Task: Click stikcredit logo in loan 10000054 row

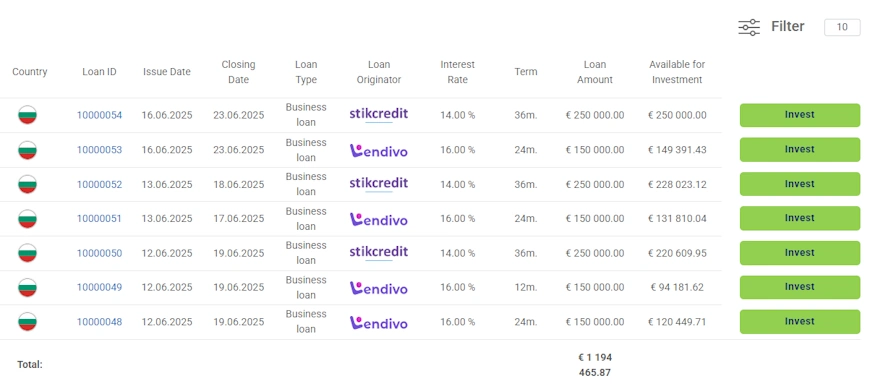Action: [x=378, y=116]
